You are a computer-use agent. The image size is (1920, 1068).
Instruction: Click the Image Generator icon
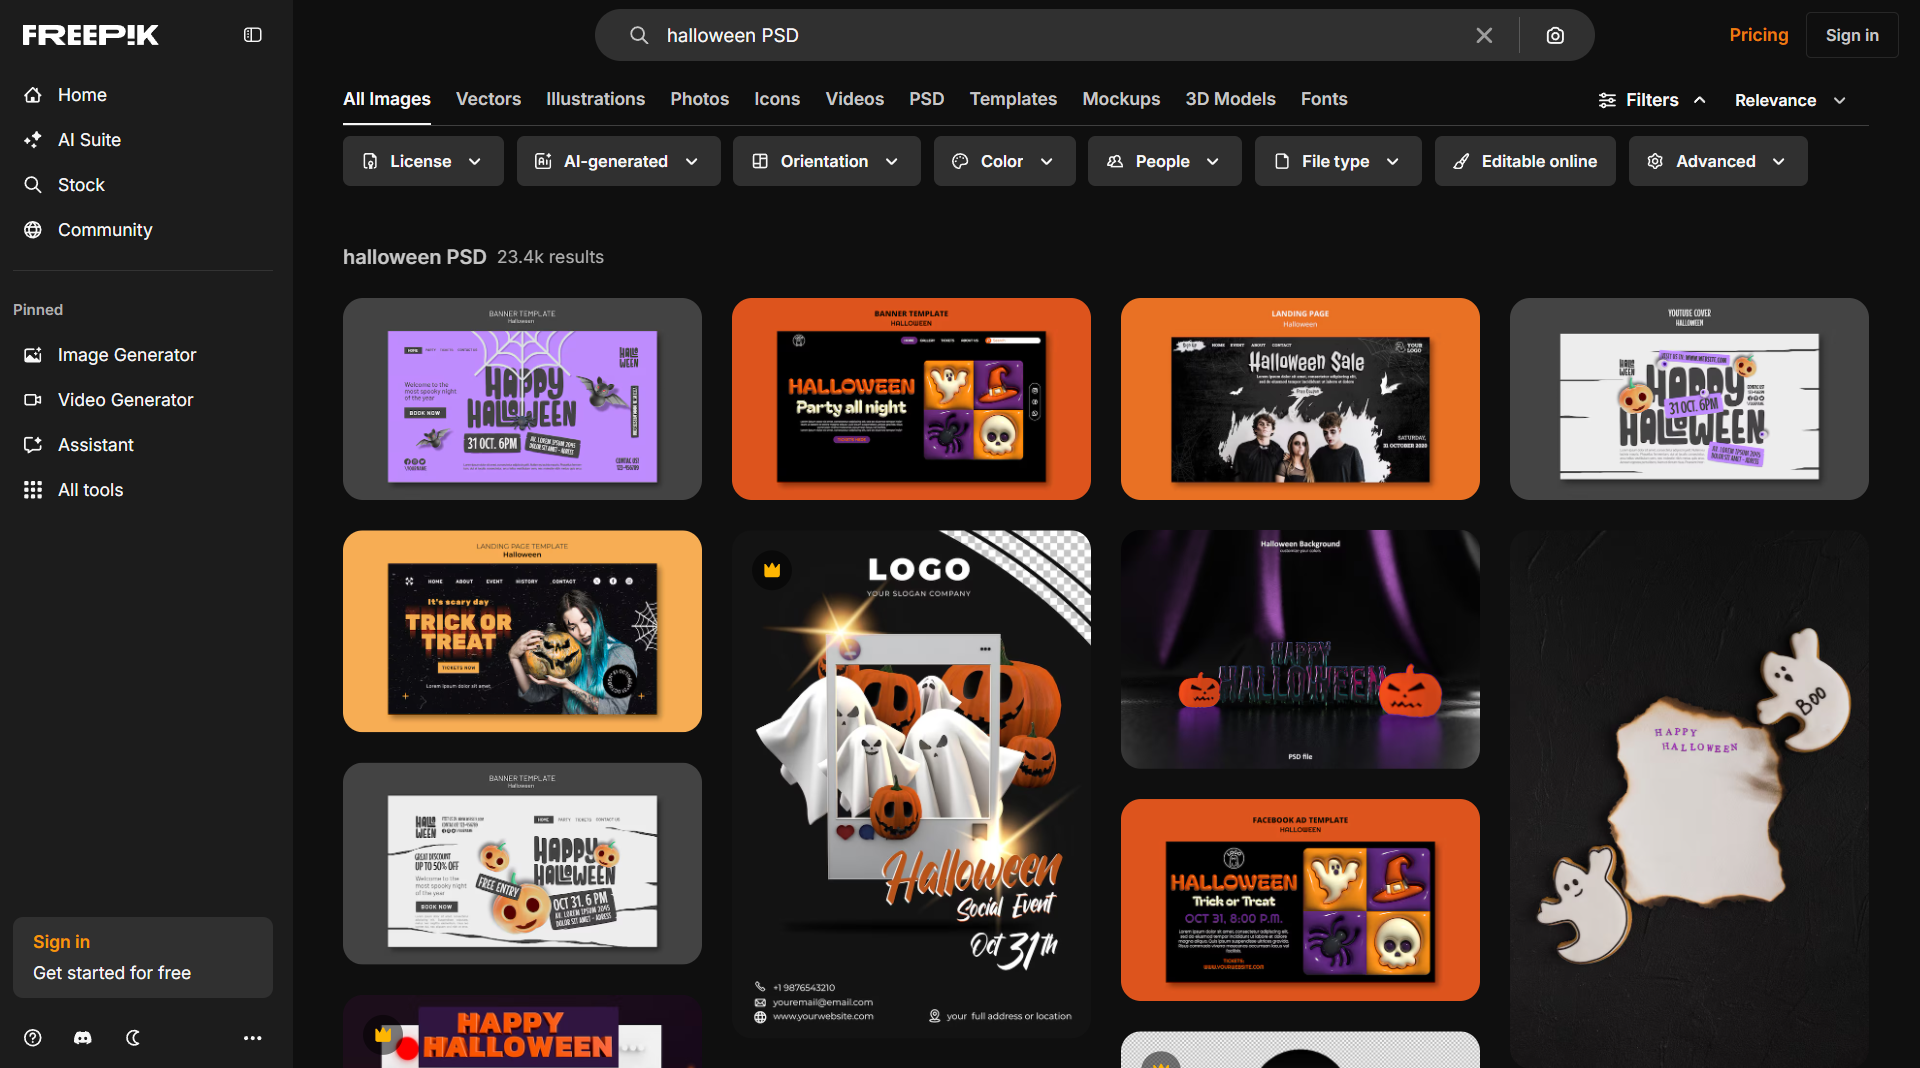[33, 355]
